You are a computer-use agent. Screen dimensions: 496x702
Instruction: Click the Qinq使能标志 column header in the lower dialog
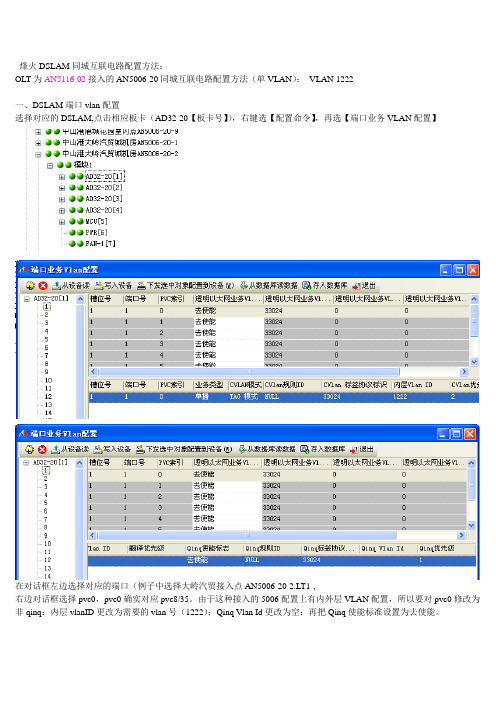214,548
